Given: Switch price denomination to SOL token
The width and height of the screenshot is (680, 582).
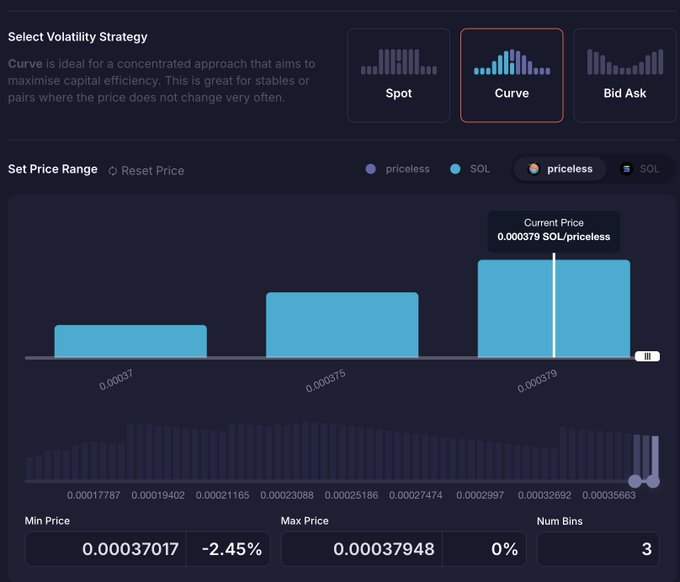Looking at the screenshot, I should click(x=640, y=169).
